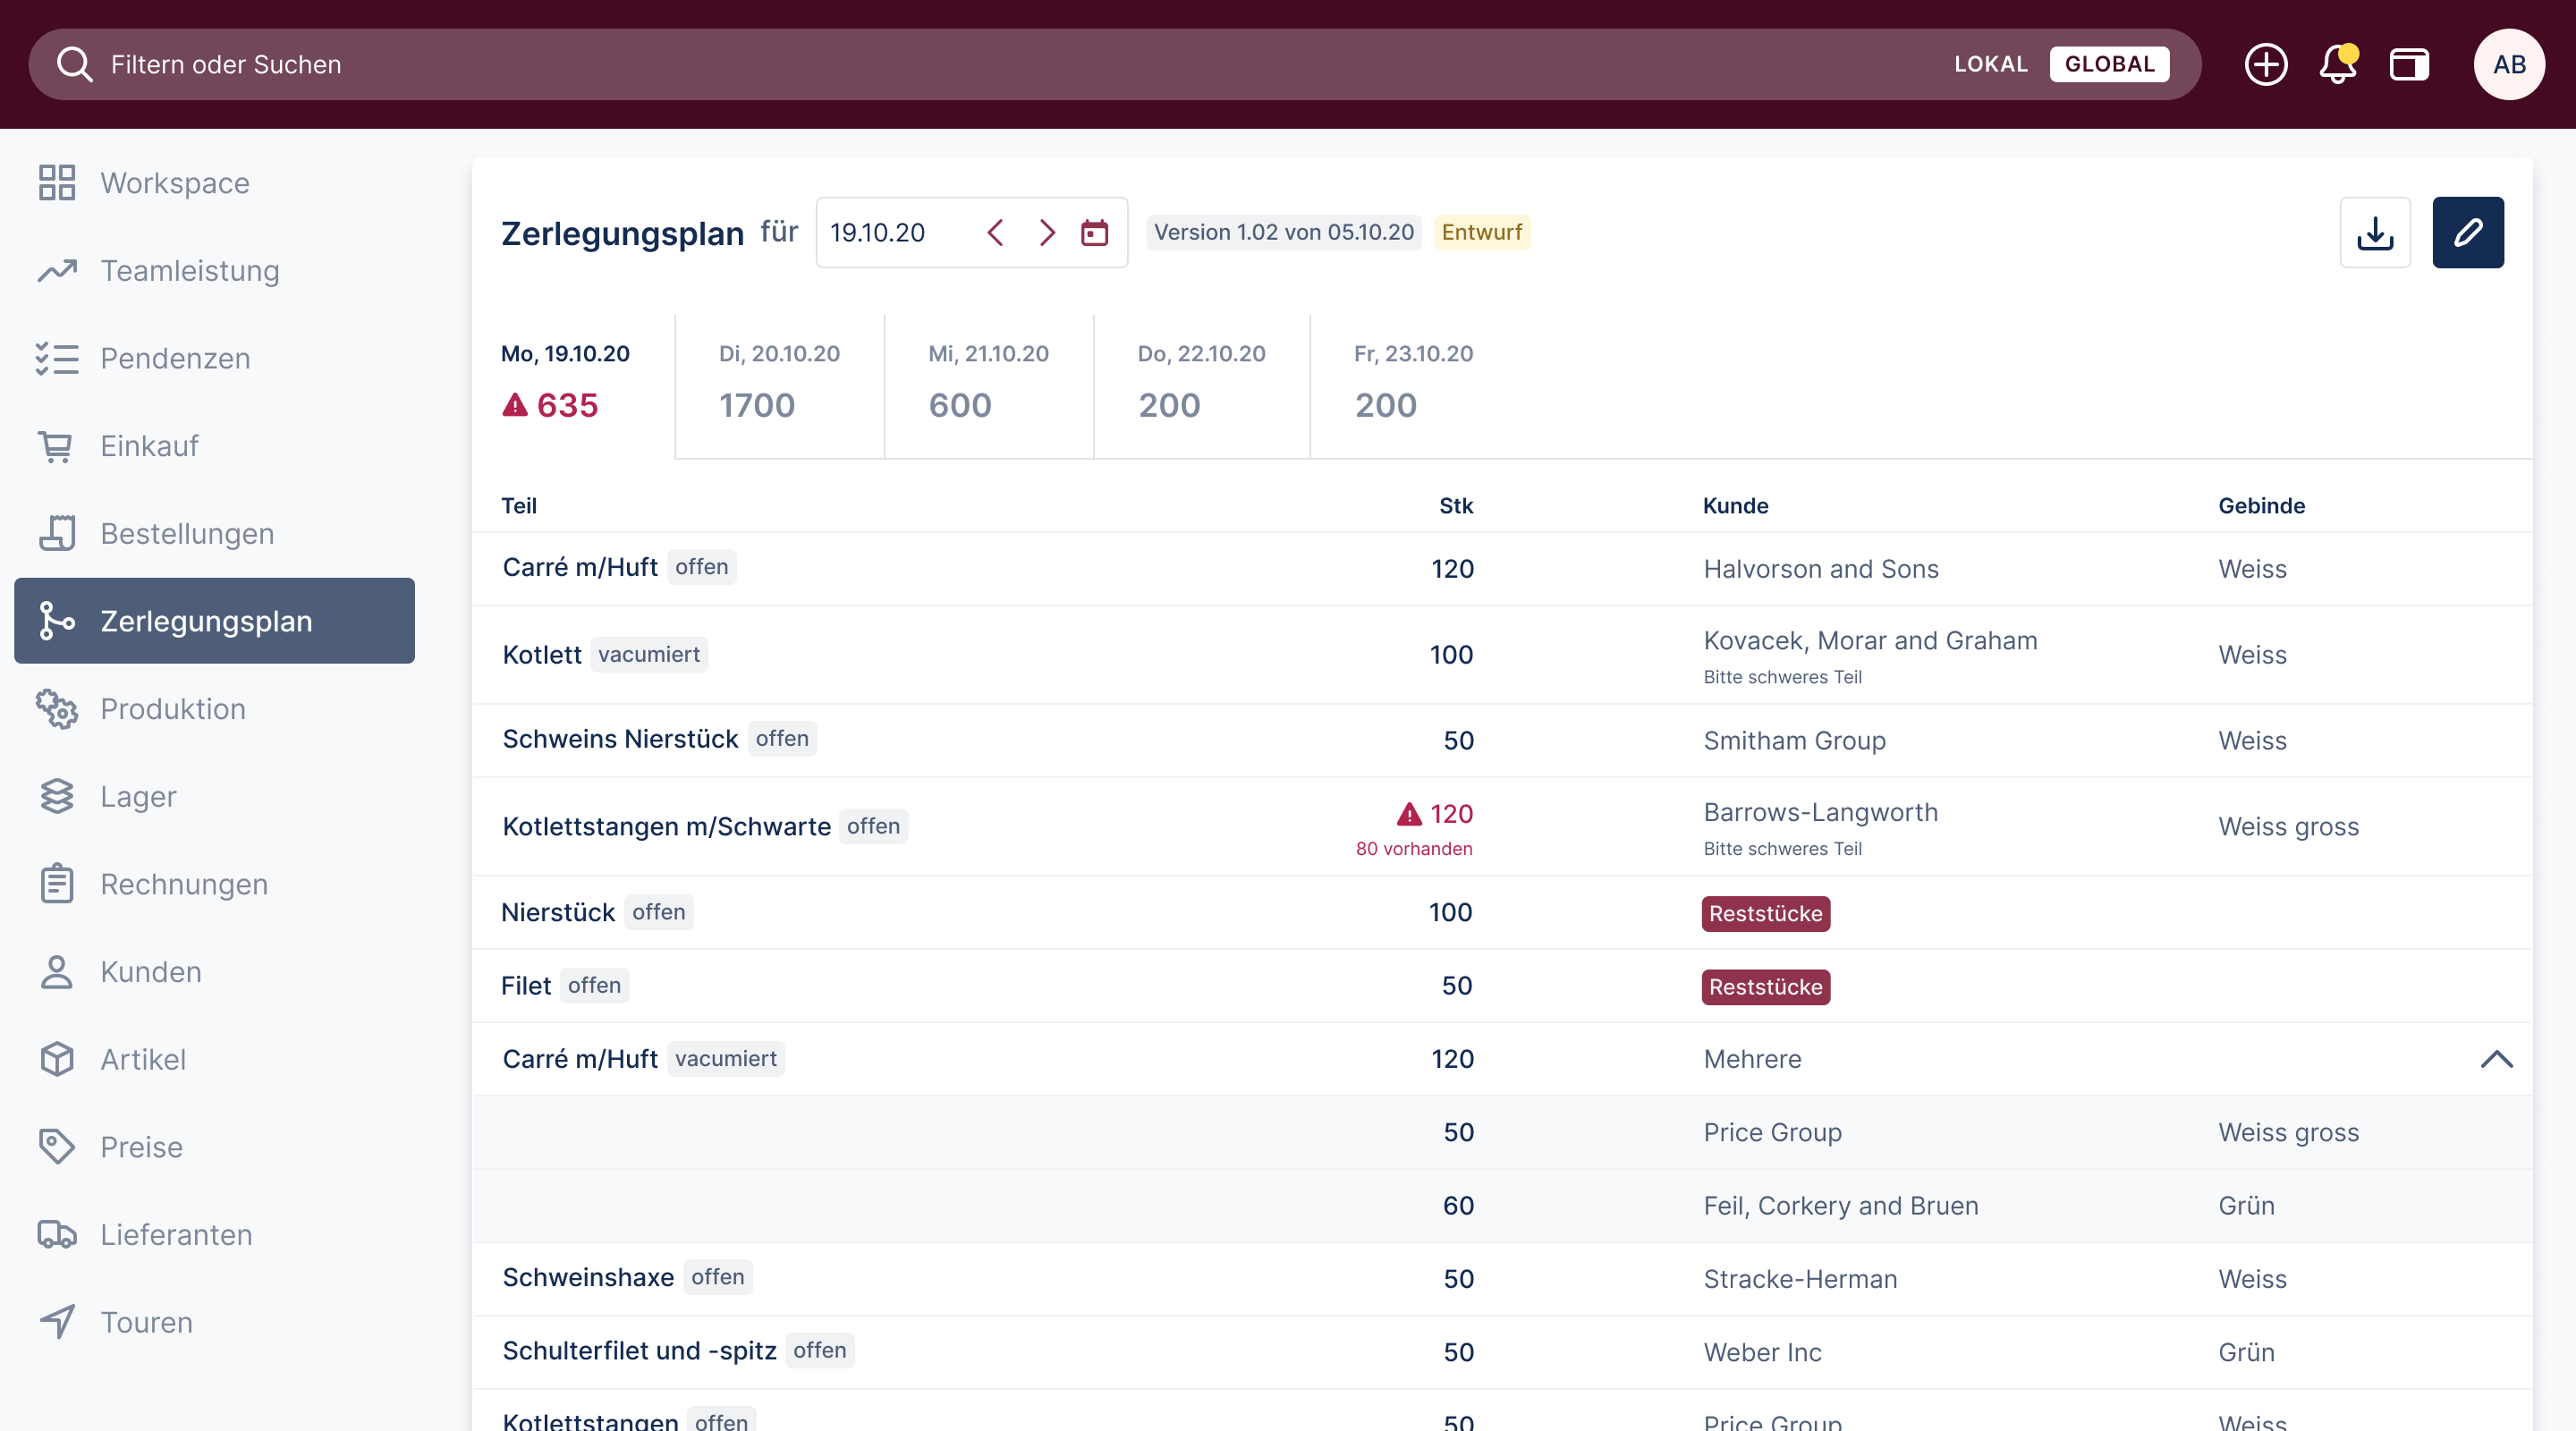Click the Halvorson and Sons customer
Viewport: 2576px width, 1431px height.
(1821, 569)
